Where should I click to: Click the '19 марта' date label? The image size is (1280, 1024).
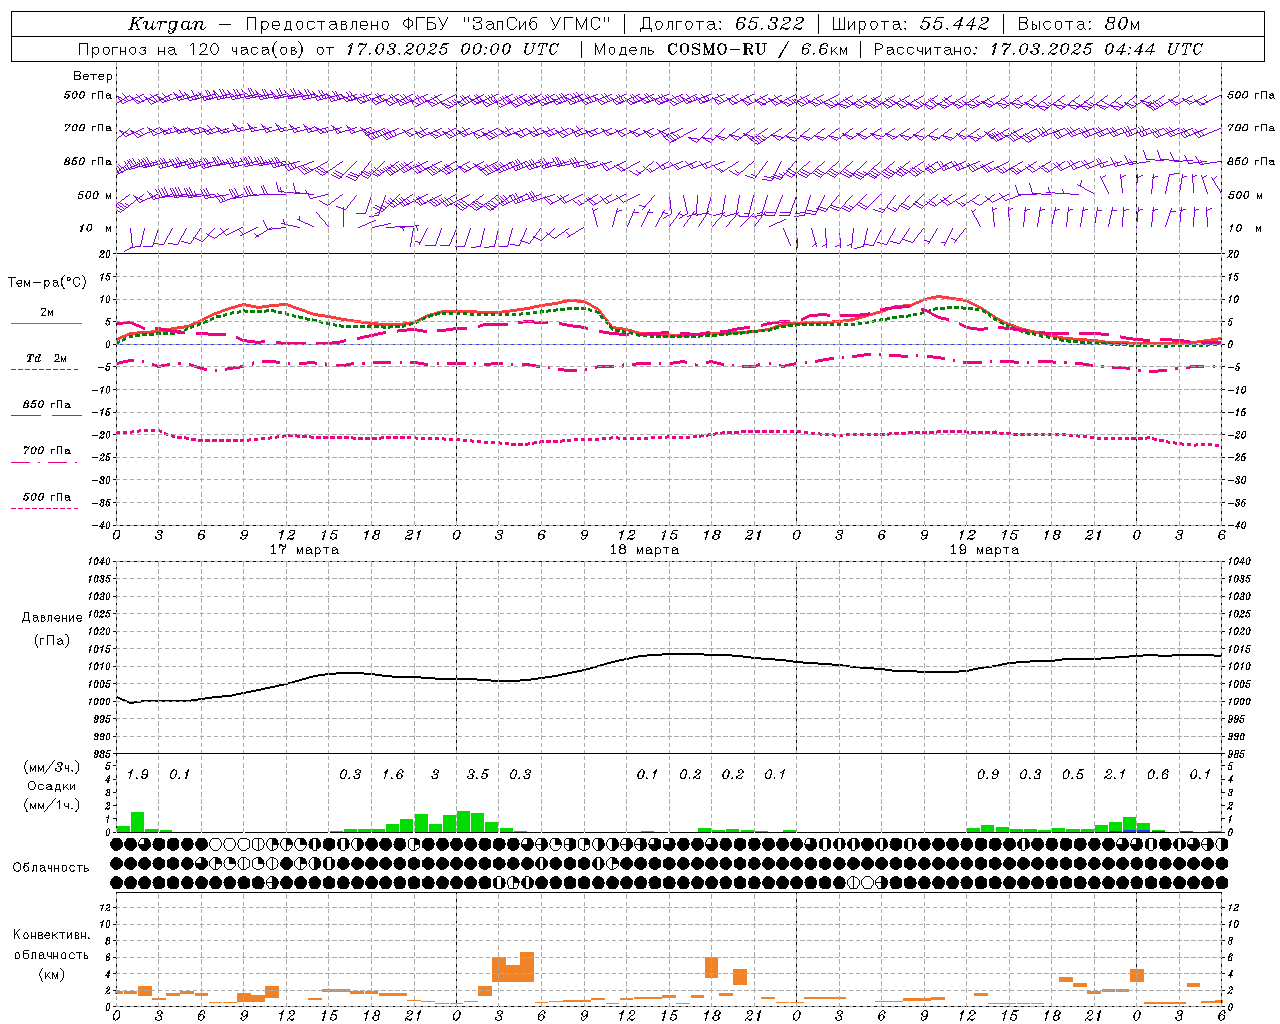(x=985, y=549)
